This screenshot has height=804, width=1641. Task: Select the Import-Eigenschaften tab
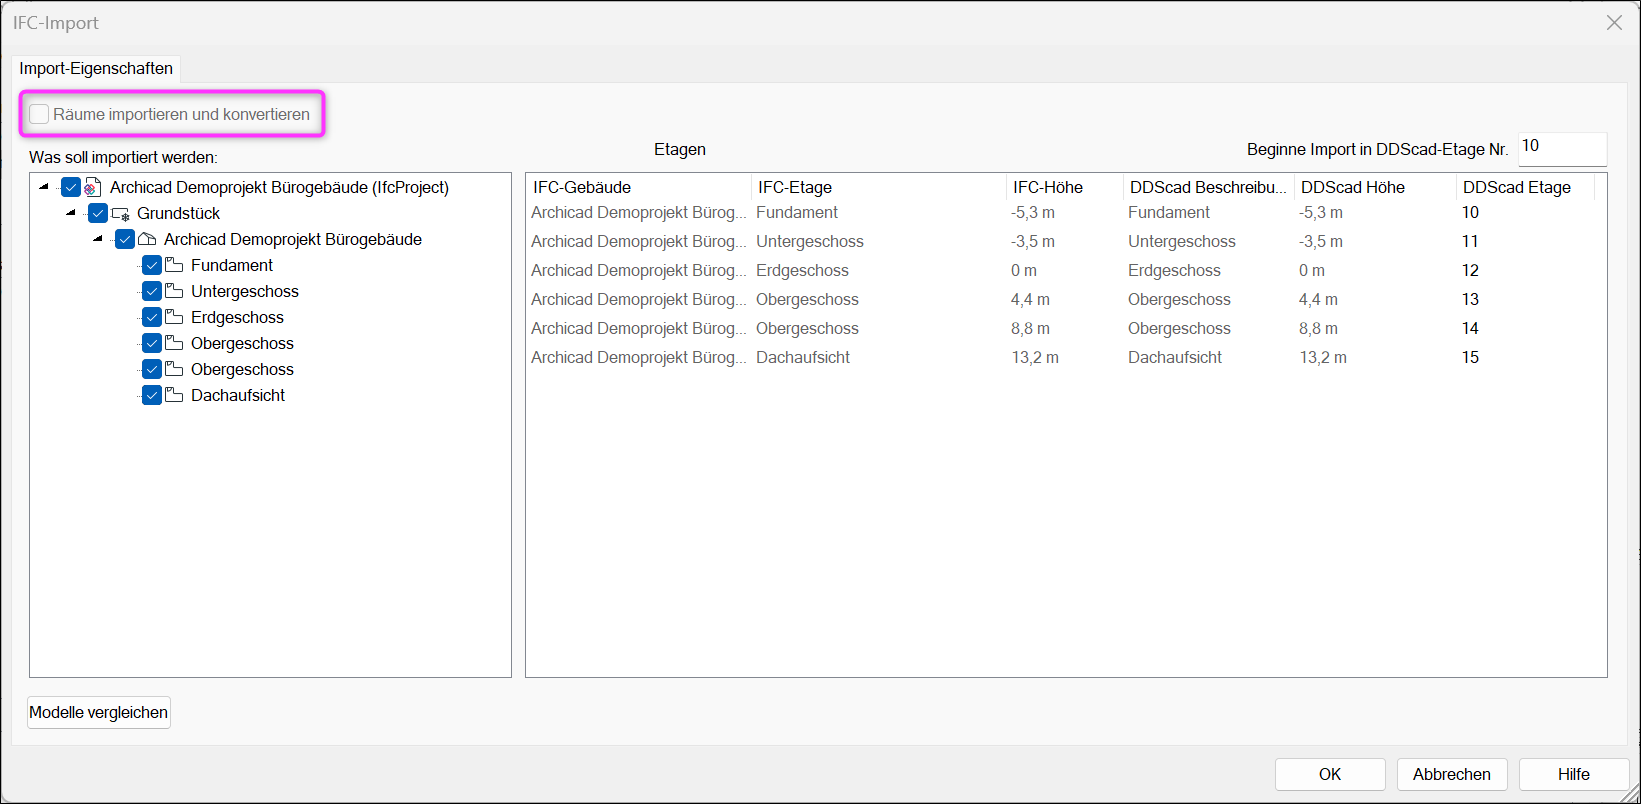[x=96, y=68]
